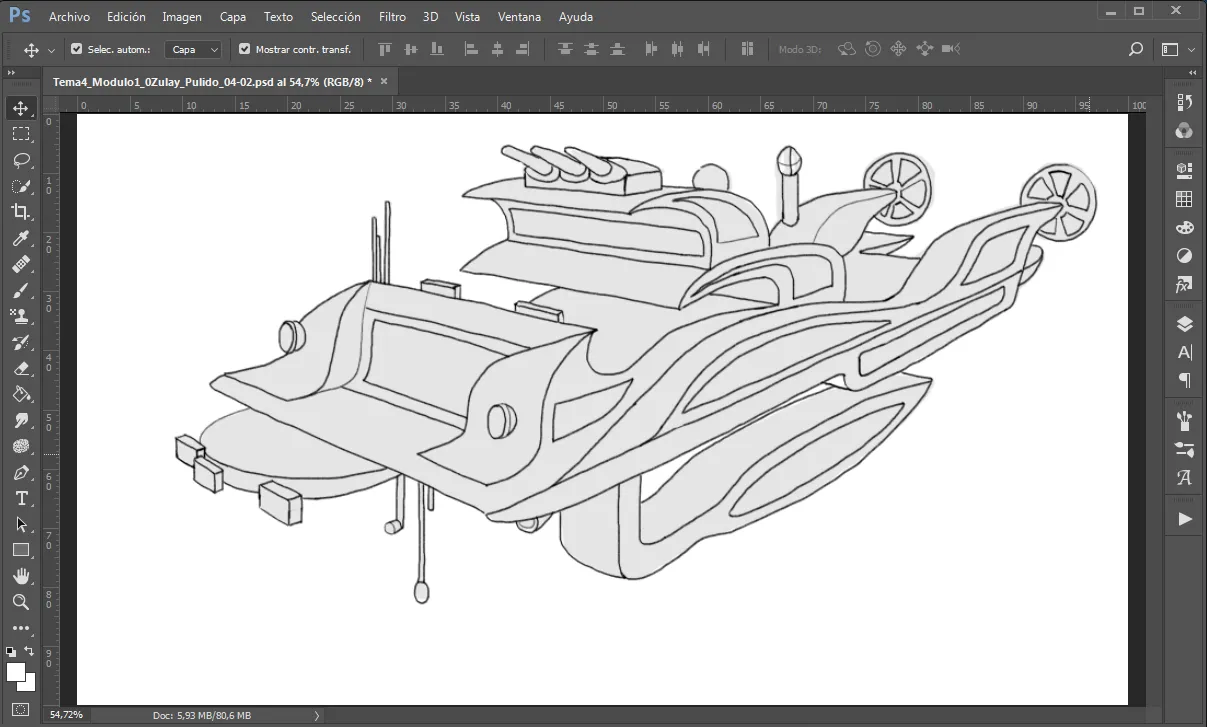
Task: Select the Lasso tool
Action: [x=21, y=160]
